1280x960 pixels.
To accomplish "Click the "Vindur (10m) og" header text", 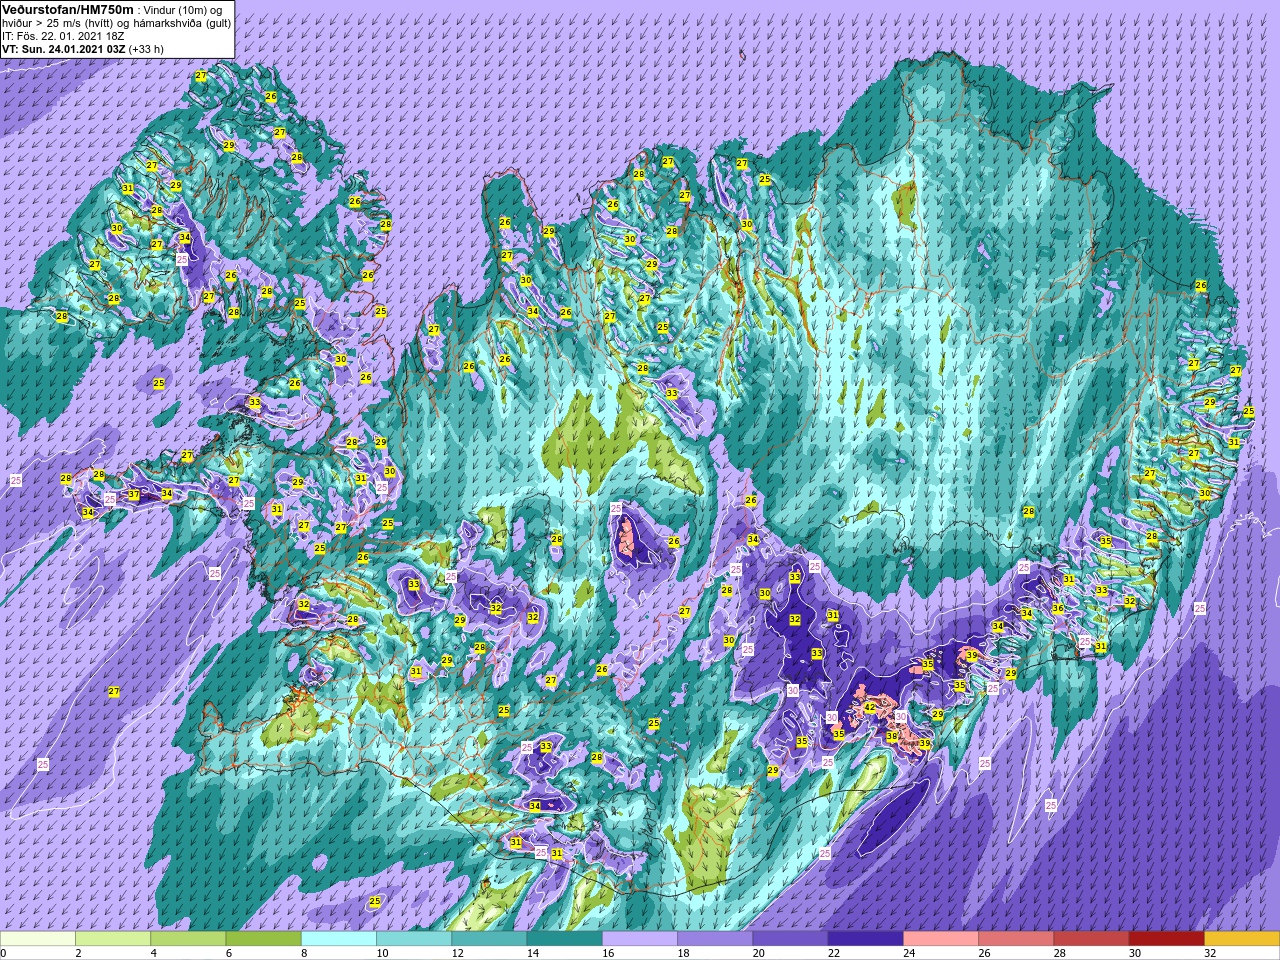I will tap(184, 10).
